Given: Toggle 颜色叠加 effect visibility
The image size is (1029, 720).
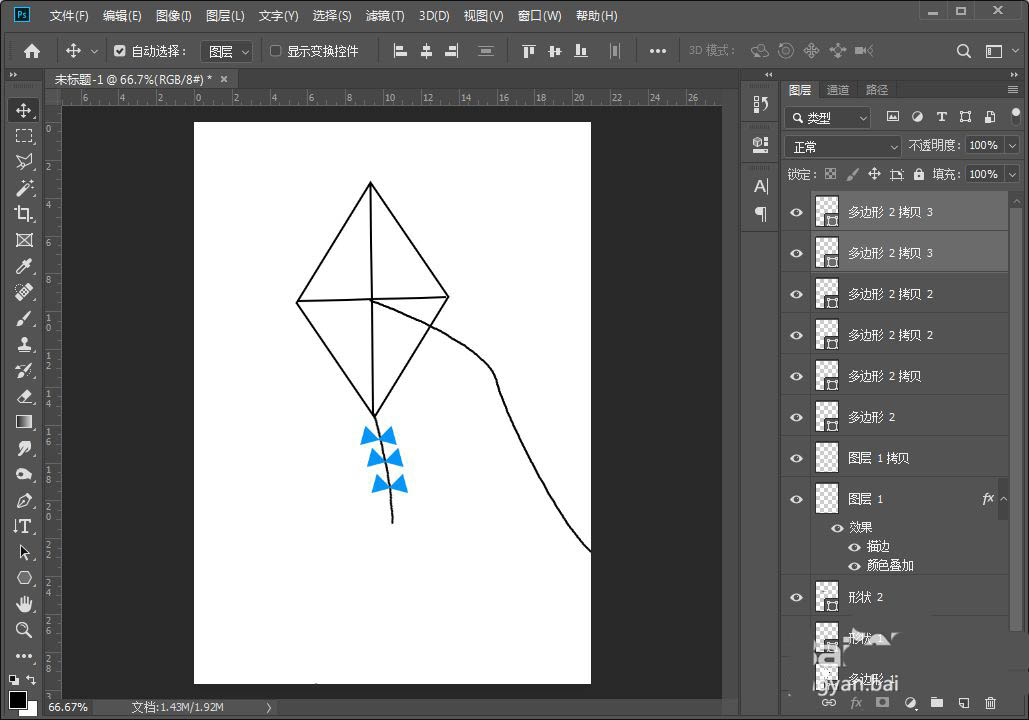Looking at the screenshot, I should click(854, 566).
